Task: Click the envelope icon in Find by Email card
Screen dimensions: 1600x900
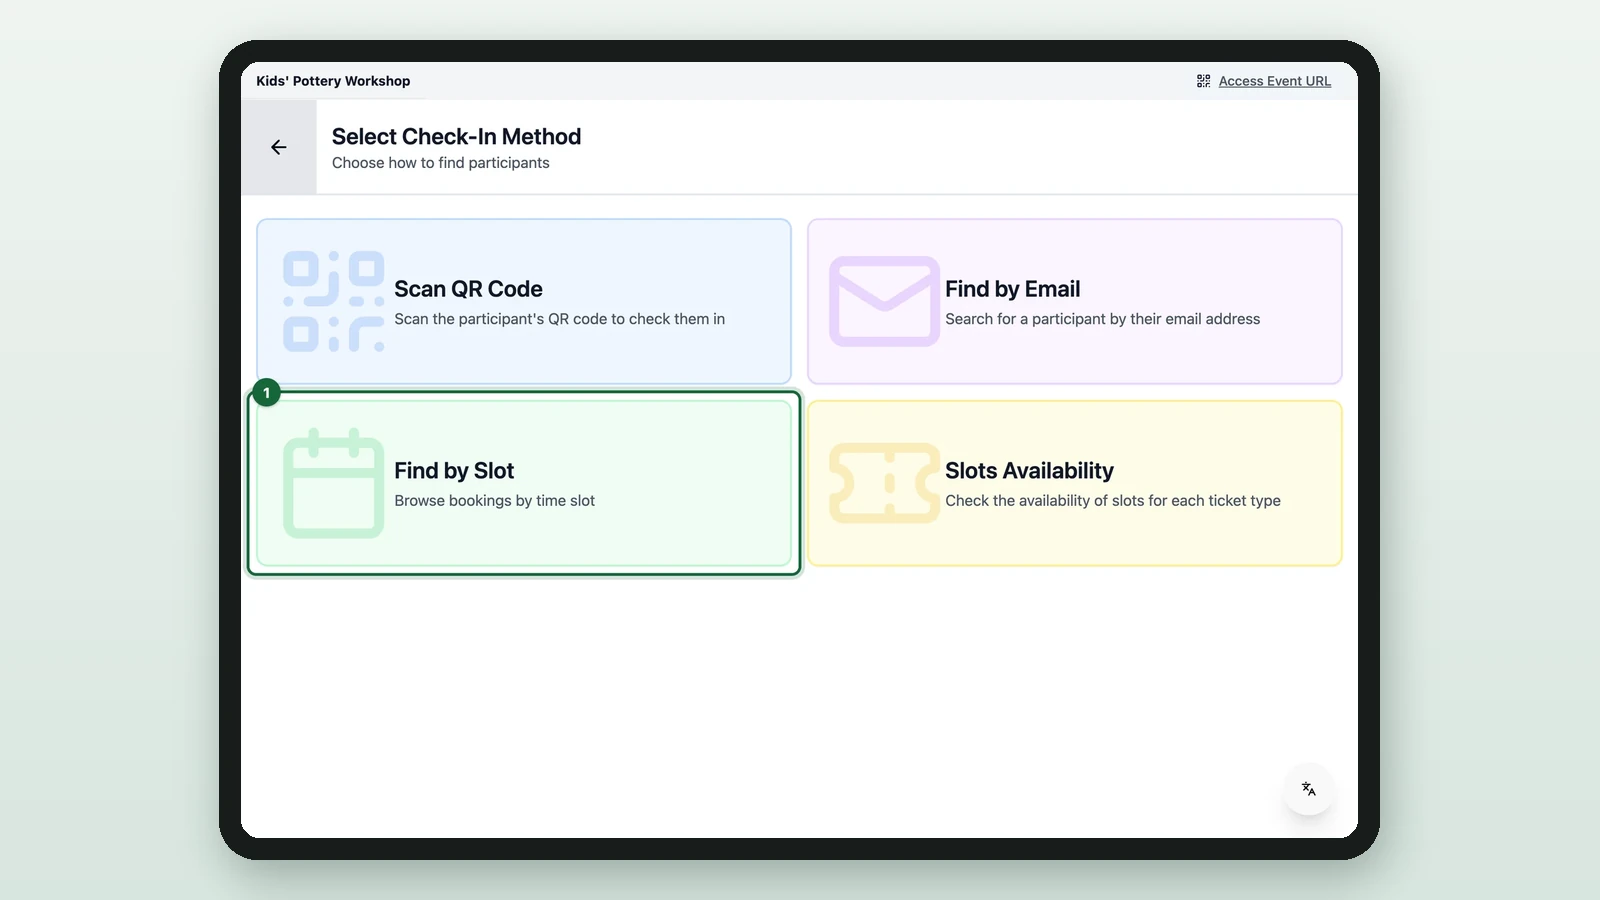Action: coord(884,301)
